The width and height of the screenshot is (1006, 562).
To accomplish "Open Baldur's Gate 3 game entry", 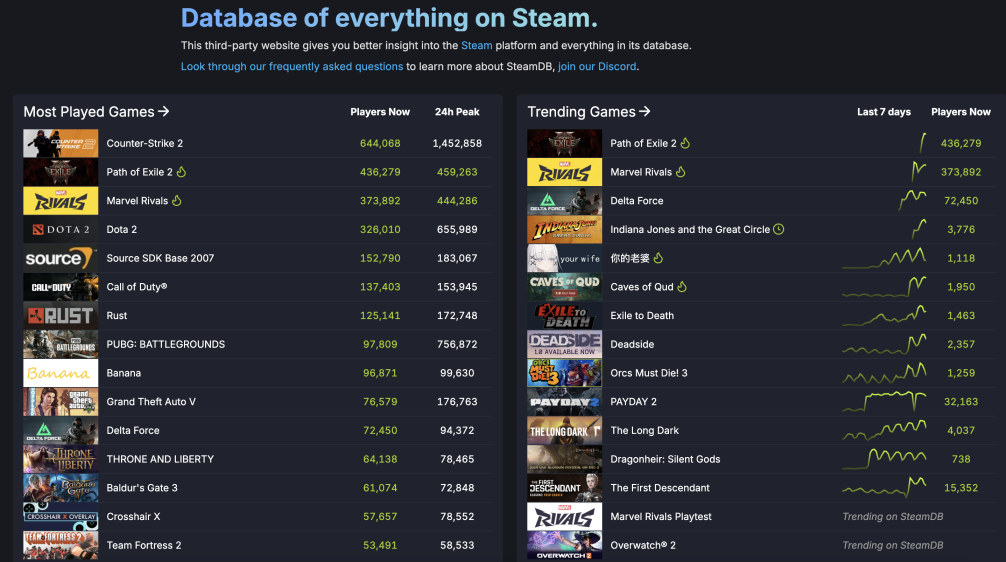I will (x=142, y=488).
